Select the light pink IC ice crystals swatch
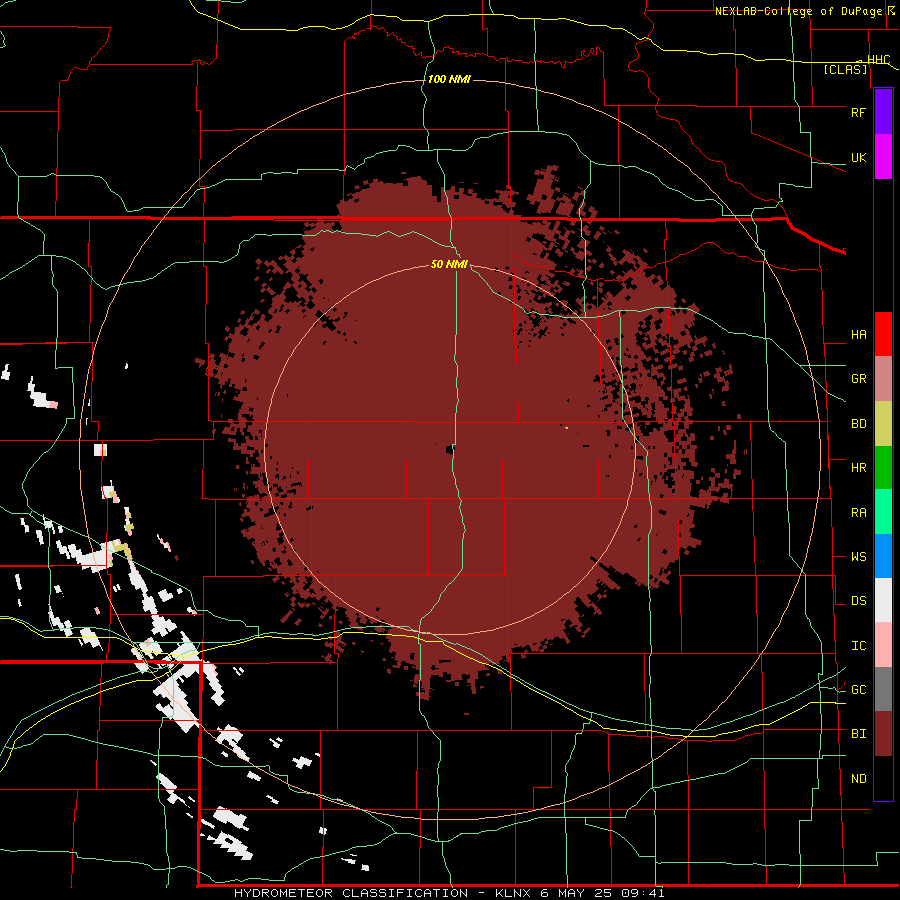The image size is (900, 900). (883, 645)
